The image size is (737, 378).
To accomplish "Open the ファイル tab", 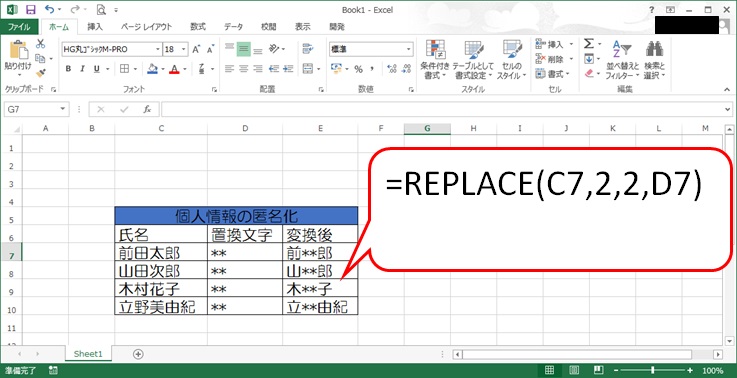I will tap(19, 27).
